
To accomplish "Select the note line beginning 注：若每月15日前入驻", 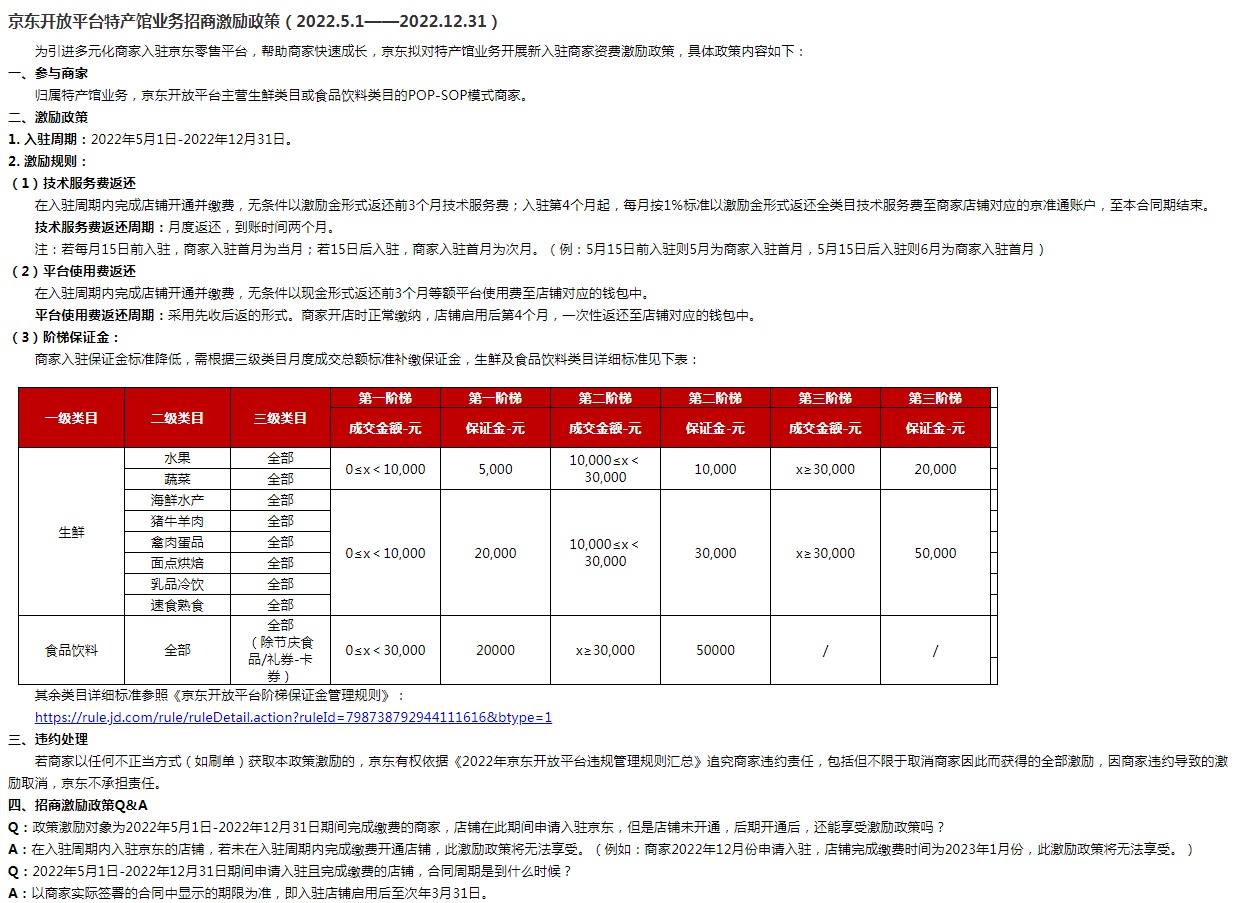I will (x=540, y=249).
